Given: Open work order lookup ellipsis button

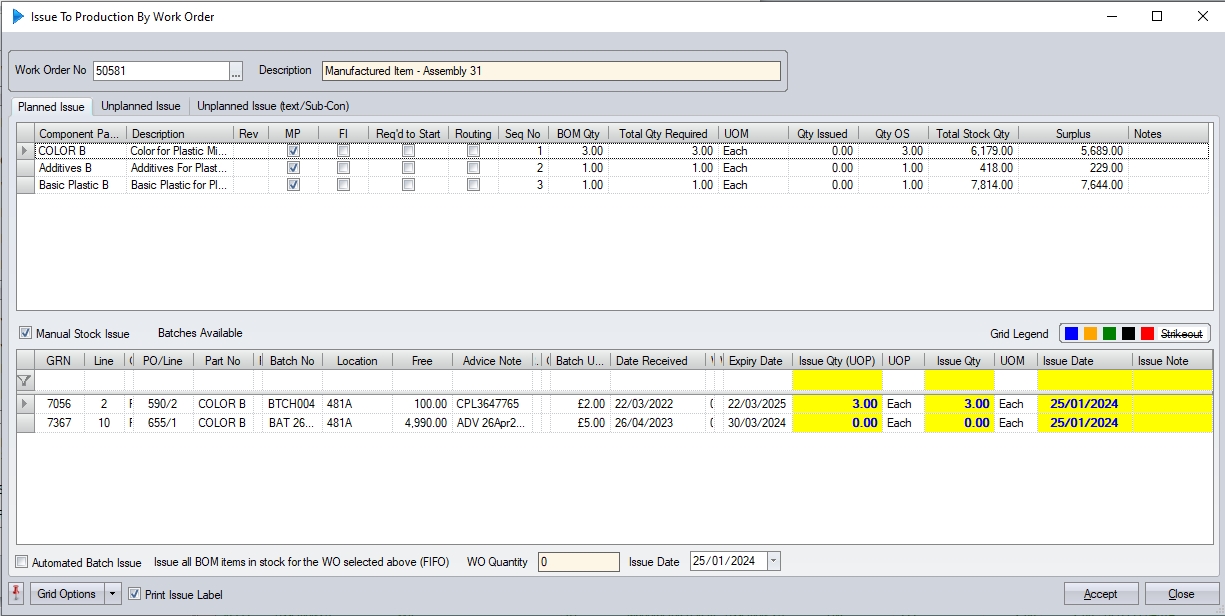Looking at the screenshot, I should click(236, 71).
